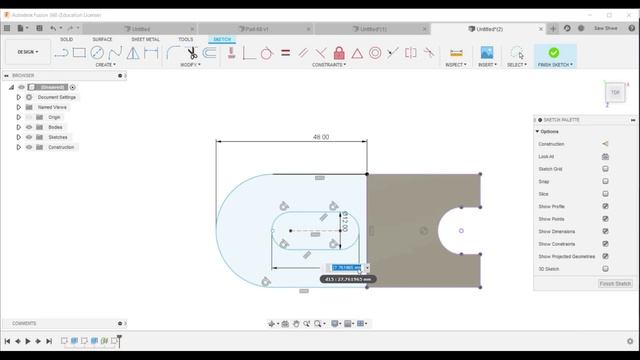Apply the Parallel constraint

[303, 53]
